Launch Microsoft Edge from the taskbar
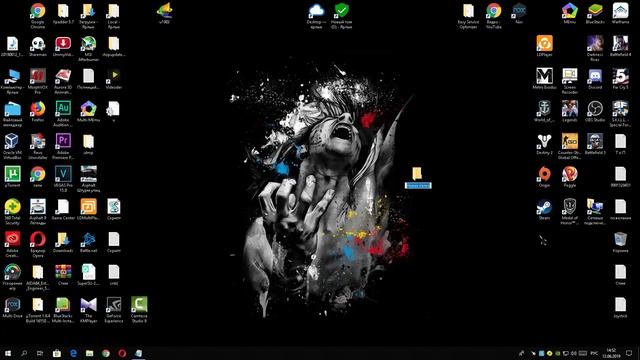 [73, 353]
